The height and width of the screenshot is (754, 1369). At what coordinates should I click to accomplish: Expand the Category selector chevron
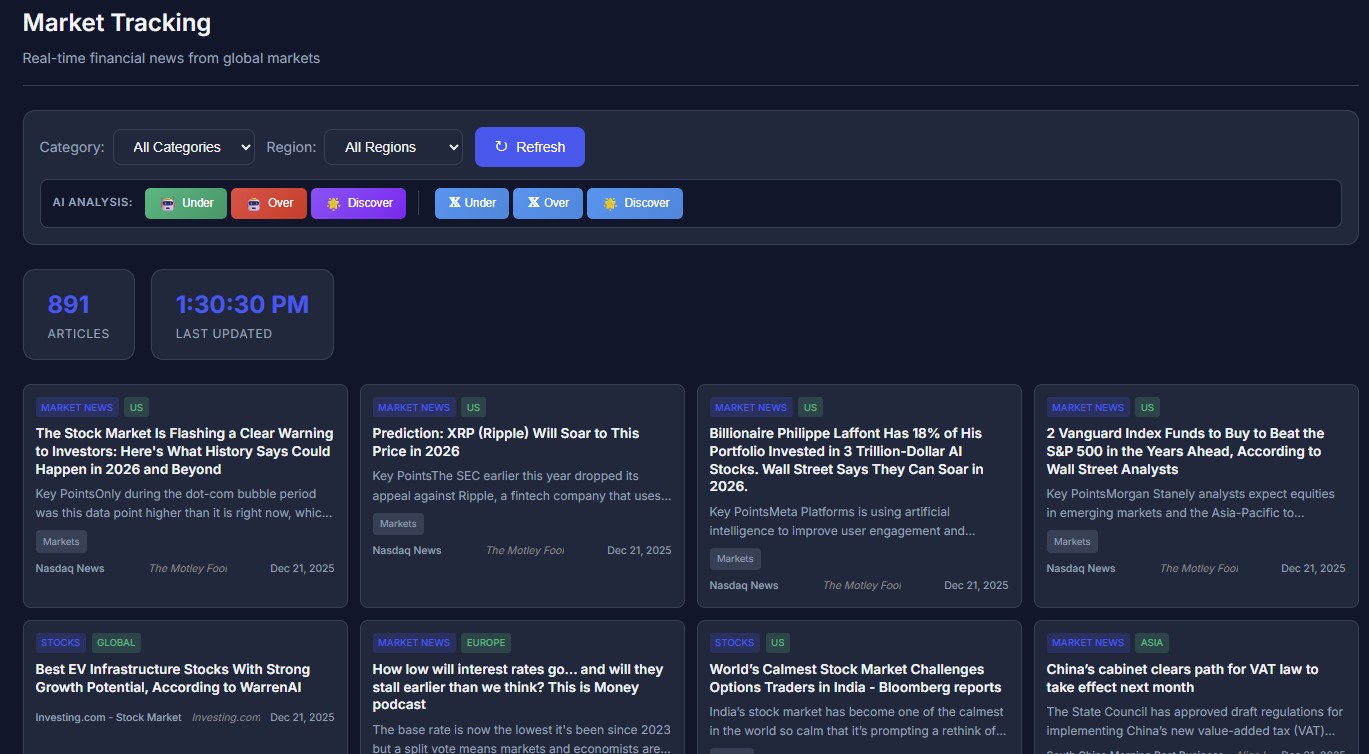244,147
